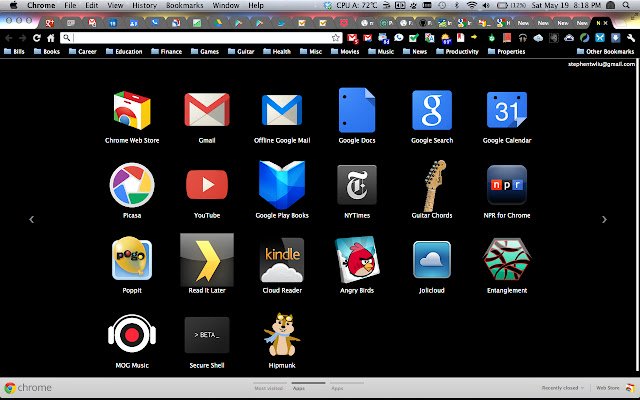Open the Properties bookmarks folder
Image resolution: width=640 pixels, height=400 pixels.
coord(507,51)
